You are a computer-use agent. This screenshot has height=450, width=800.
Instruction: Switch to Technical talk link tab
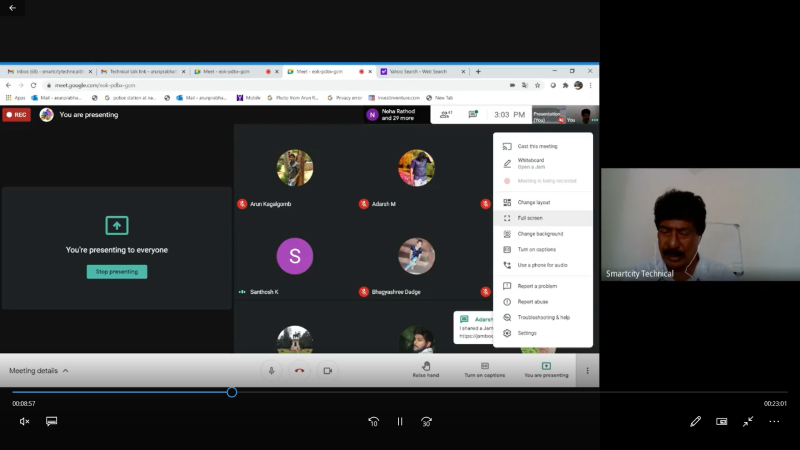click(142, 71)
